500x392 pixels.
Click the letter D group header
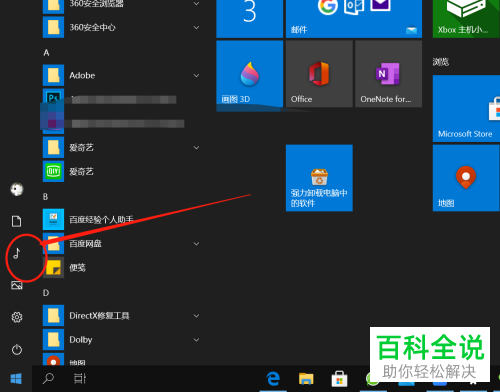point(46,293)
